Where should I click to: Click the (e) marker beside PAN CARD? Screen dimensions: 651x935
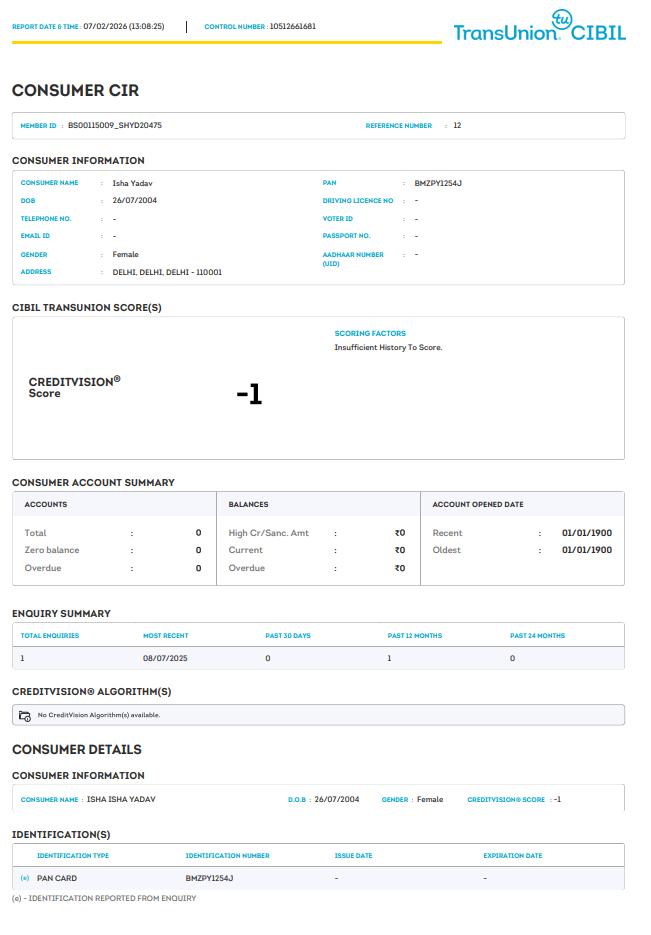25,878
